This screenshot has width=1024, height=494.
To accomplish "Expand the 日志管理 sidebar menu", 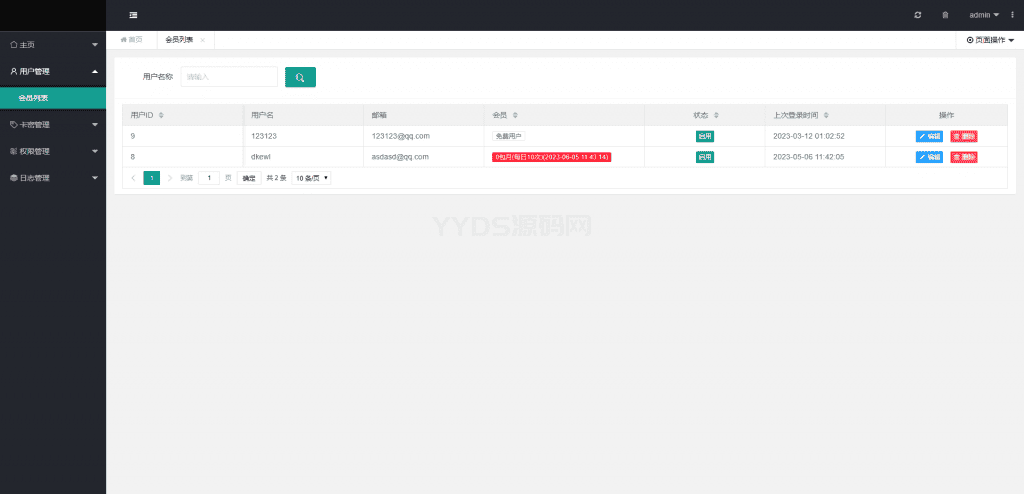I will coord(53,178).
